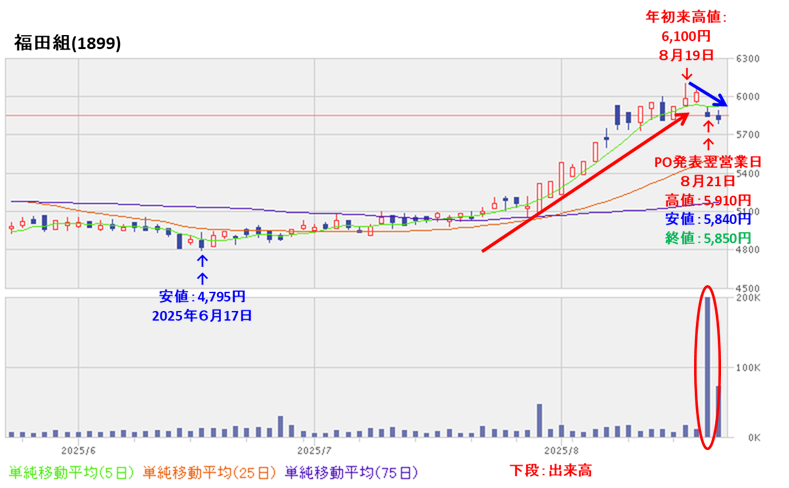Image resolution: width=789 pixels, height=488 pixels.
Task: Click the 安値:5,840円 label
Action: 708,219
